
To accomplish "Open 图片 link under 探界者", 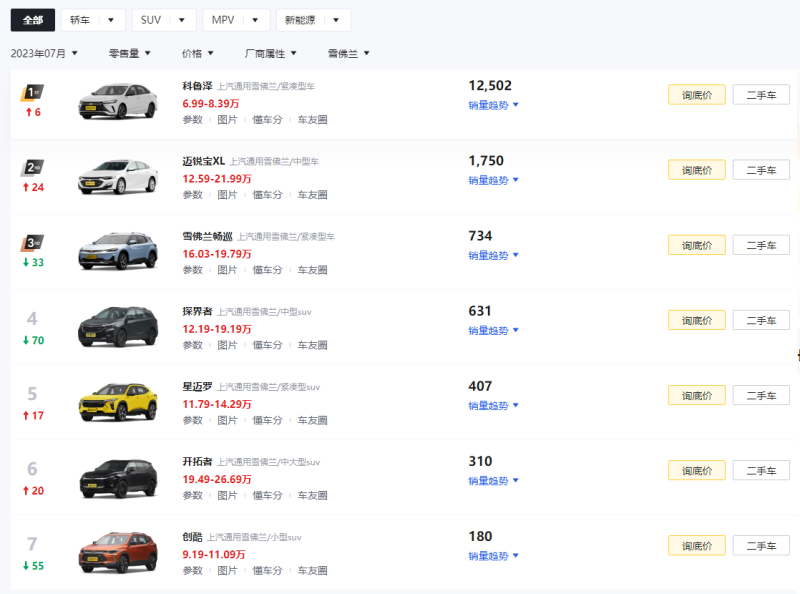I will pos(227,345).
